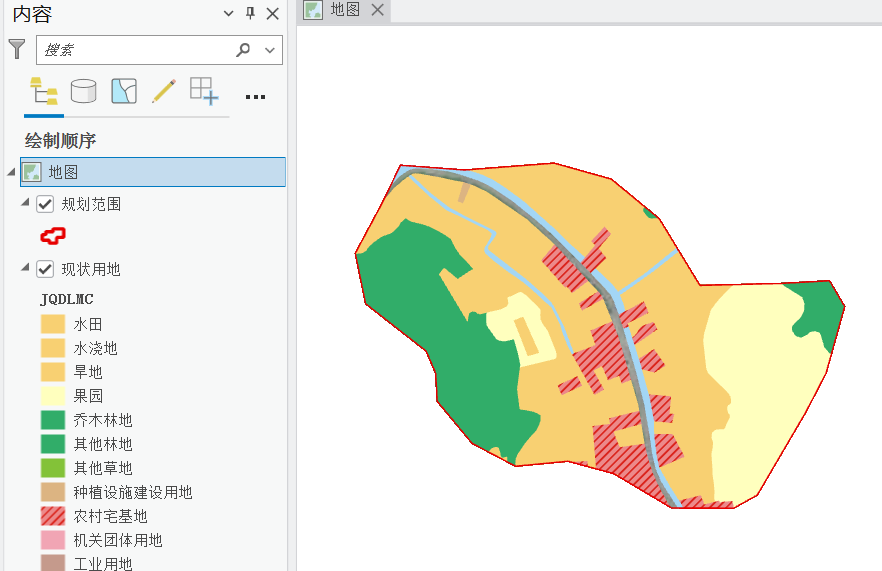
Task: Click the 水田 legend label
Action: 88,325
